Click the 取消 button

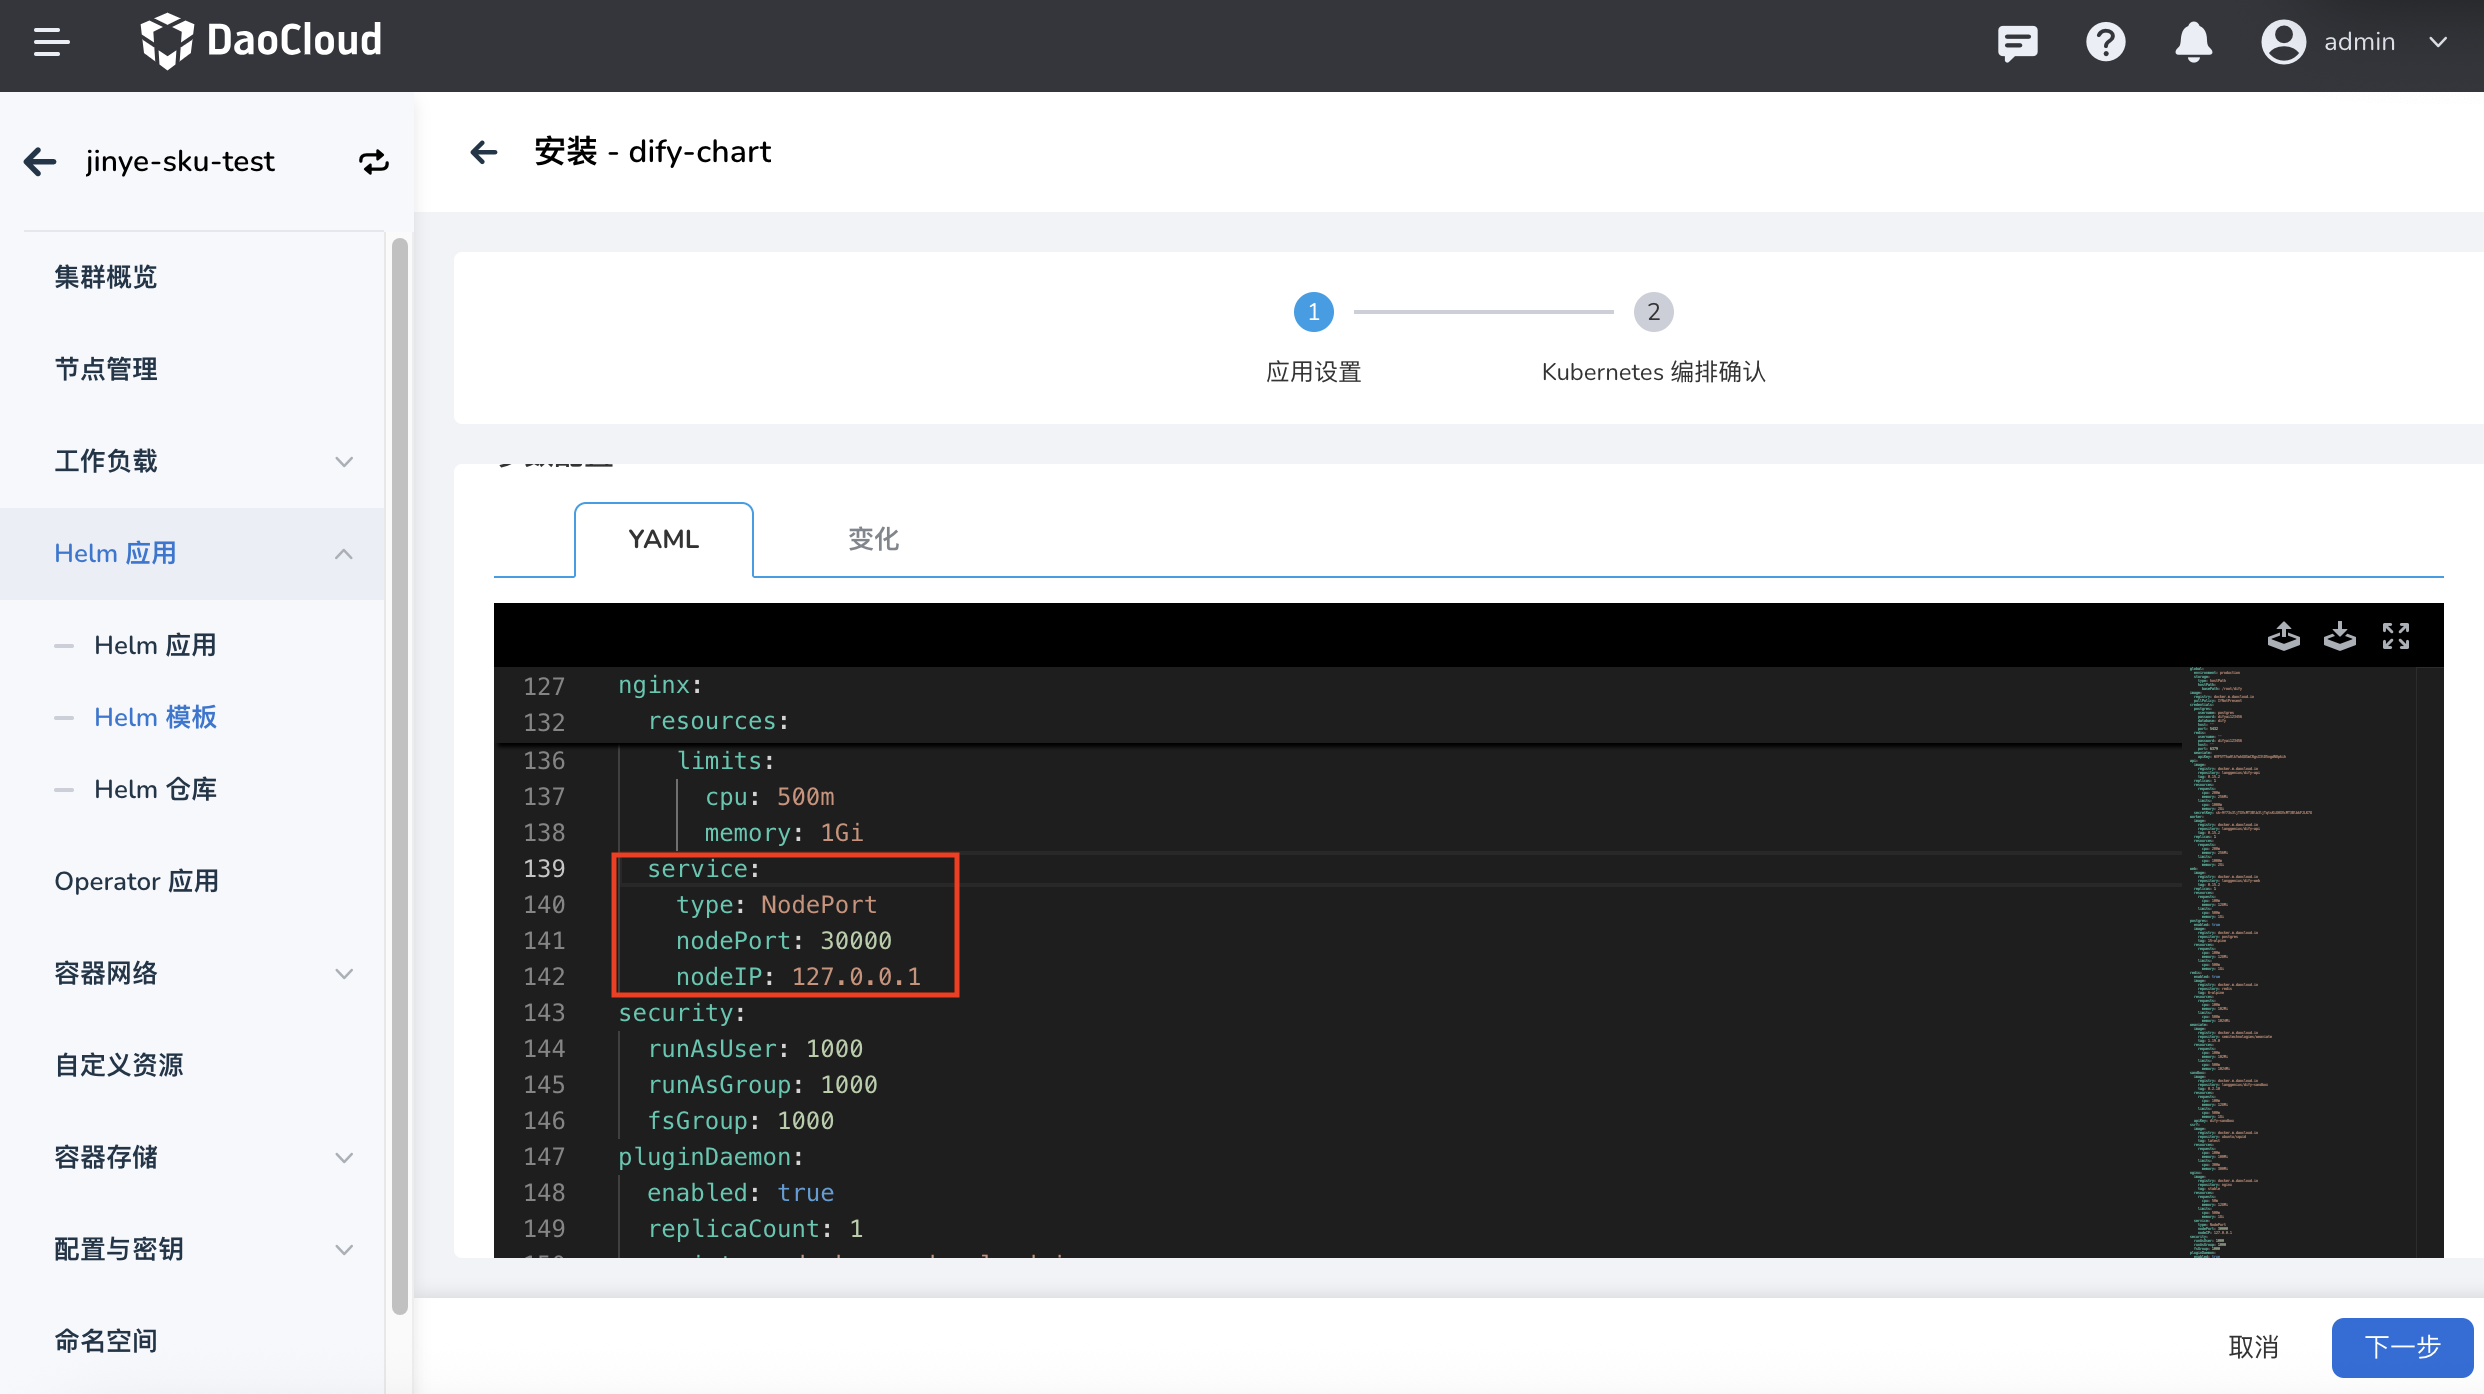tap(2253, 1347)
